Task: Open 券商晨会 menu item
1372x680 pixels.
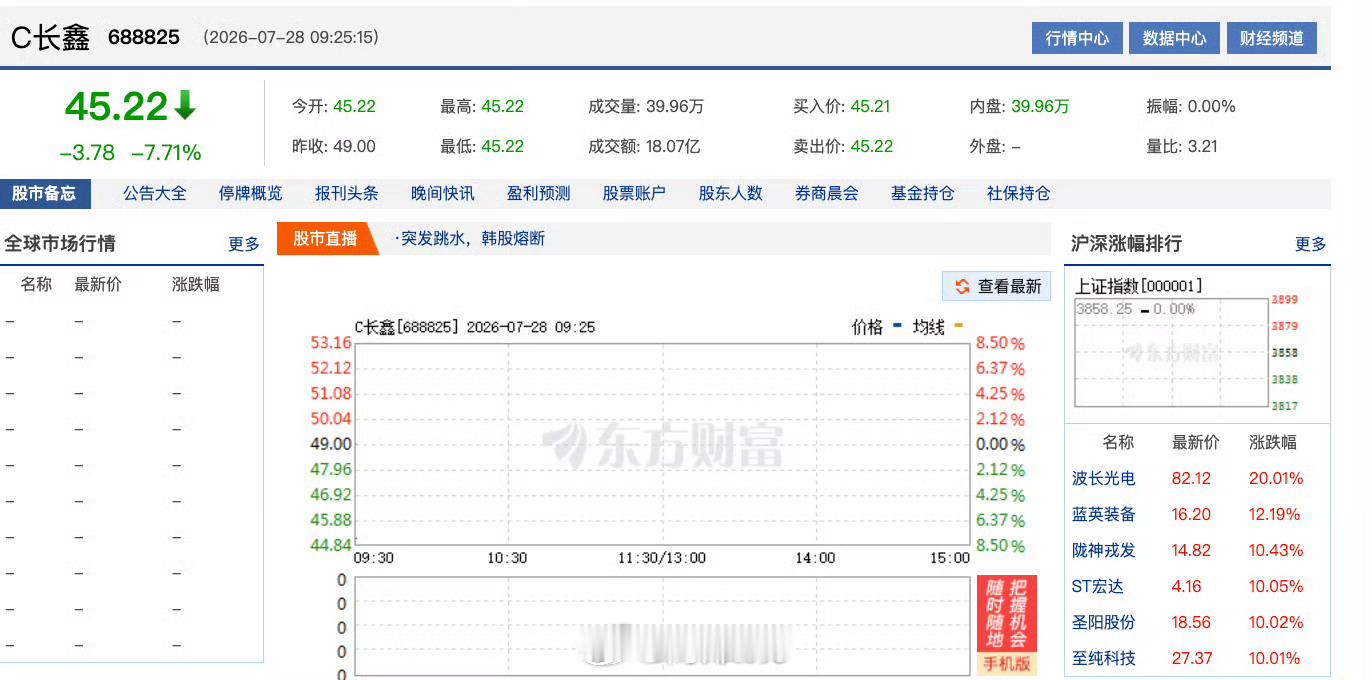Action: pos(827,193)
